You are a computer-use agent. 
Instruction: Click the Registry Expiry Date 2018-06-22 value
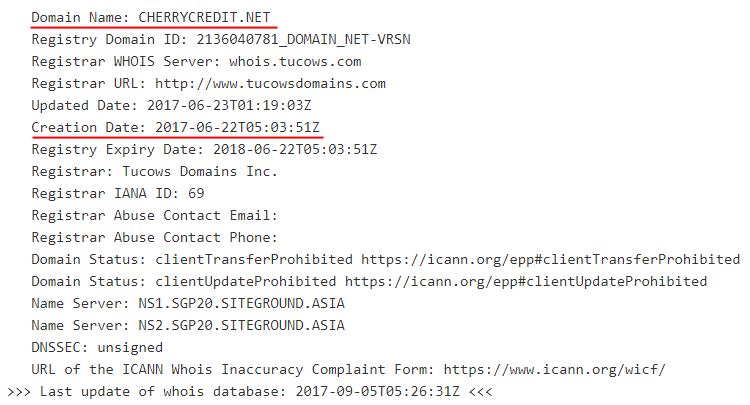point(295,150)
